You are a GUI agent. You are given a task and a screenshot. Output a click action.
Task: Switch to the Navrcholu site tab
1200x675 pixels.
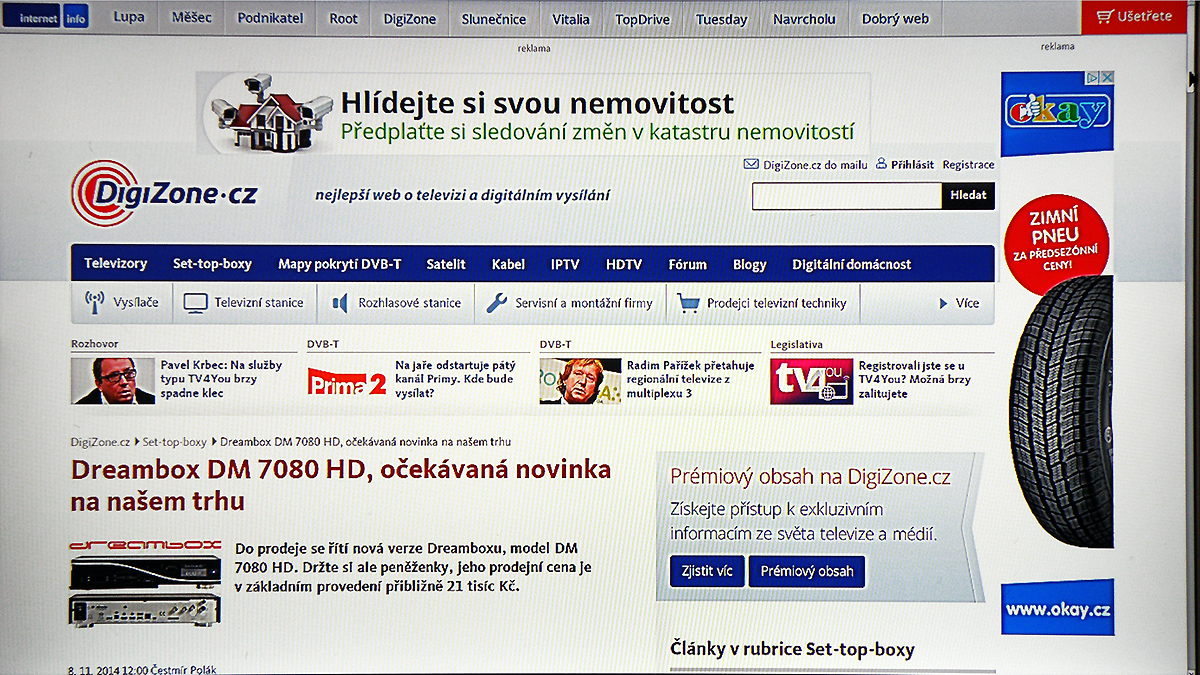click(x=804, y=18)
